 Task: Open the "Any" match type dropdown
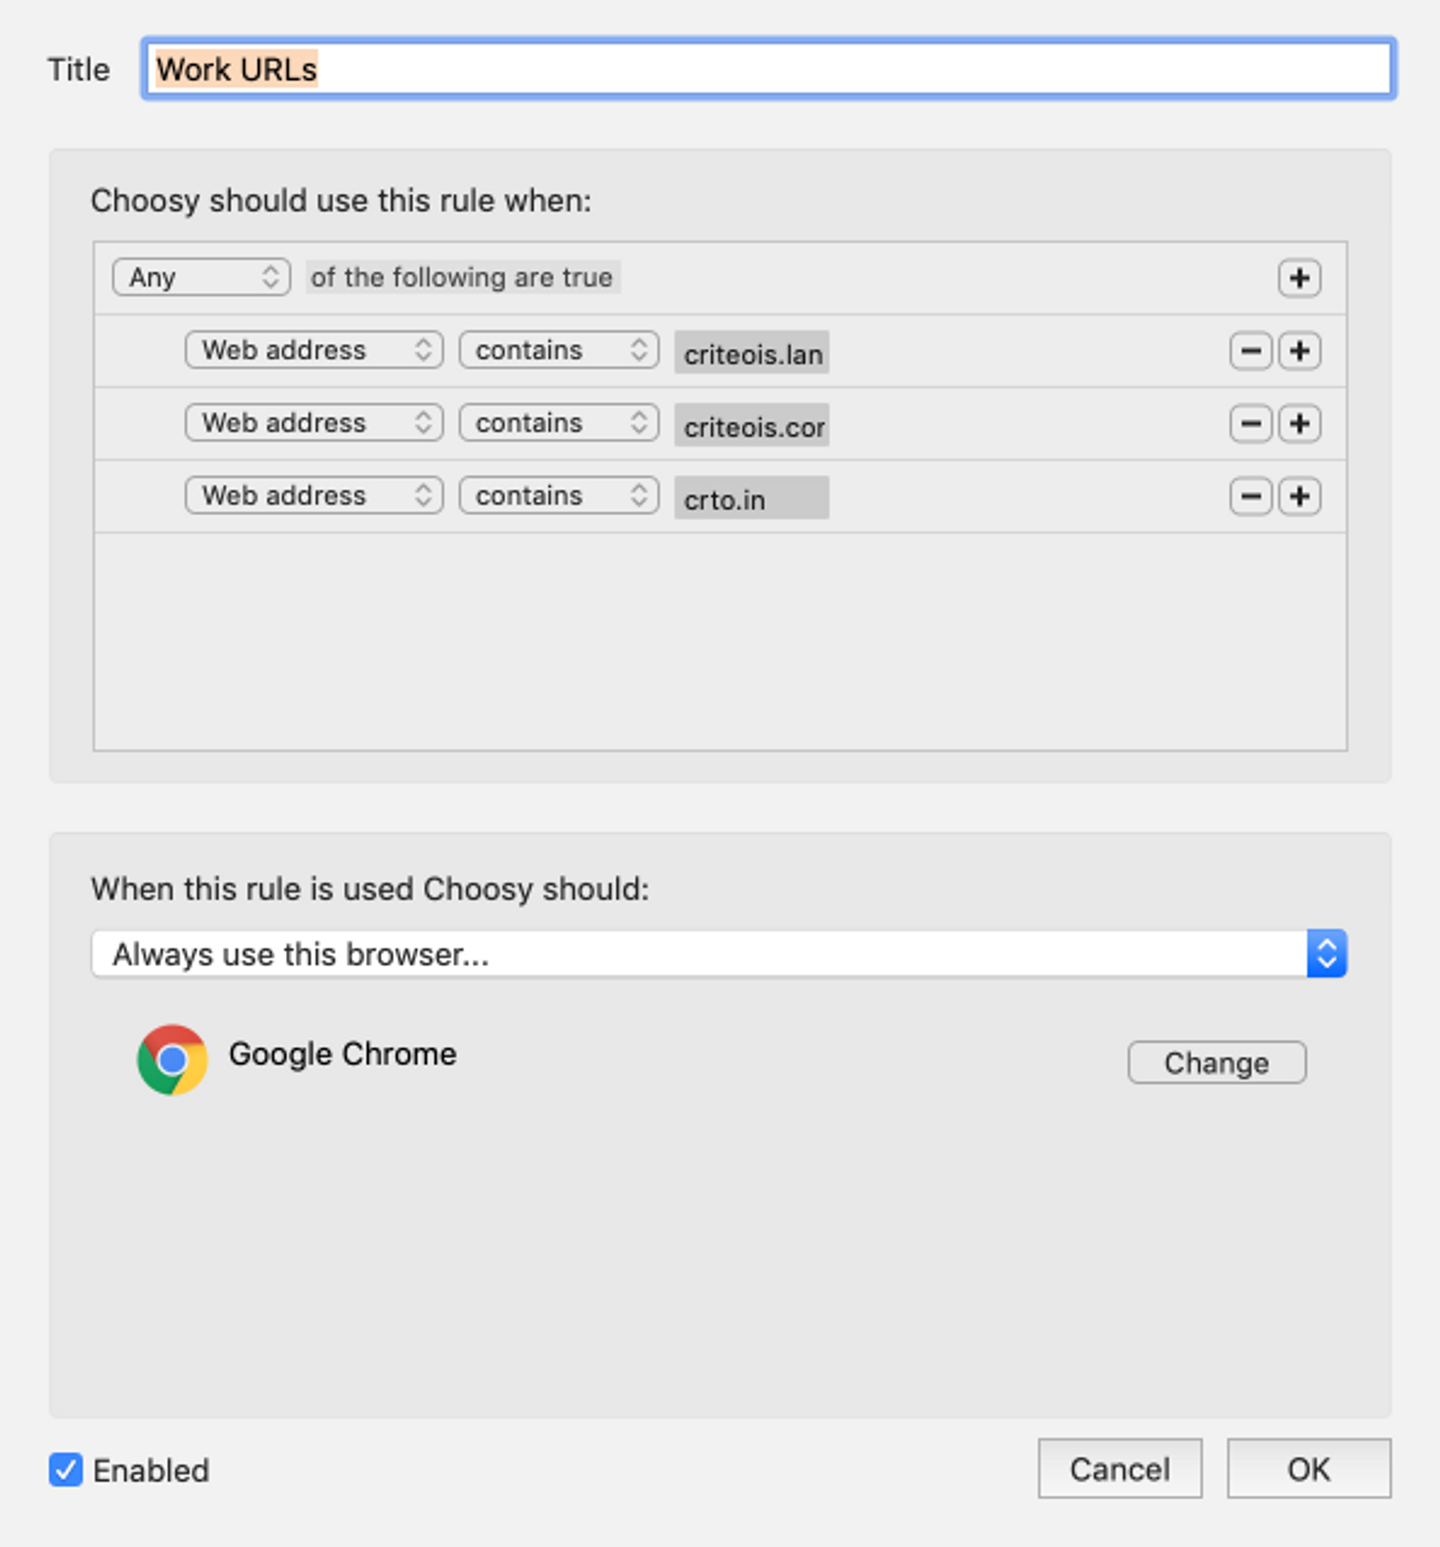click(200, 277)
